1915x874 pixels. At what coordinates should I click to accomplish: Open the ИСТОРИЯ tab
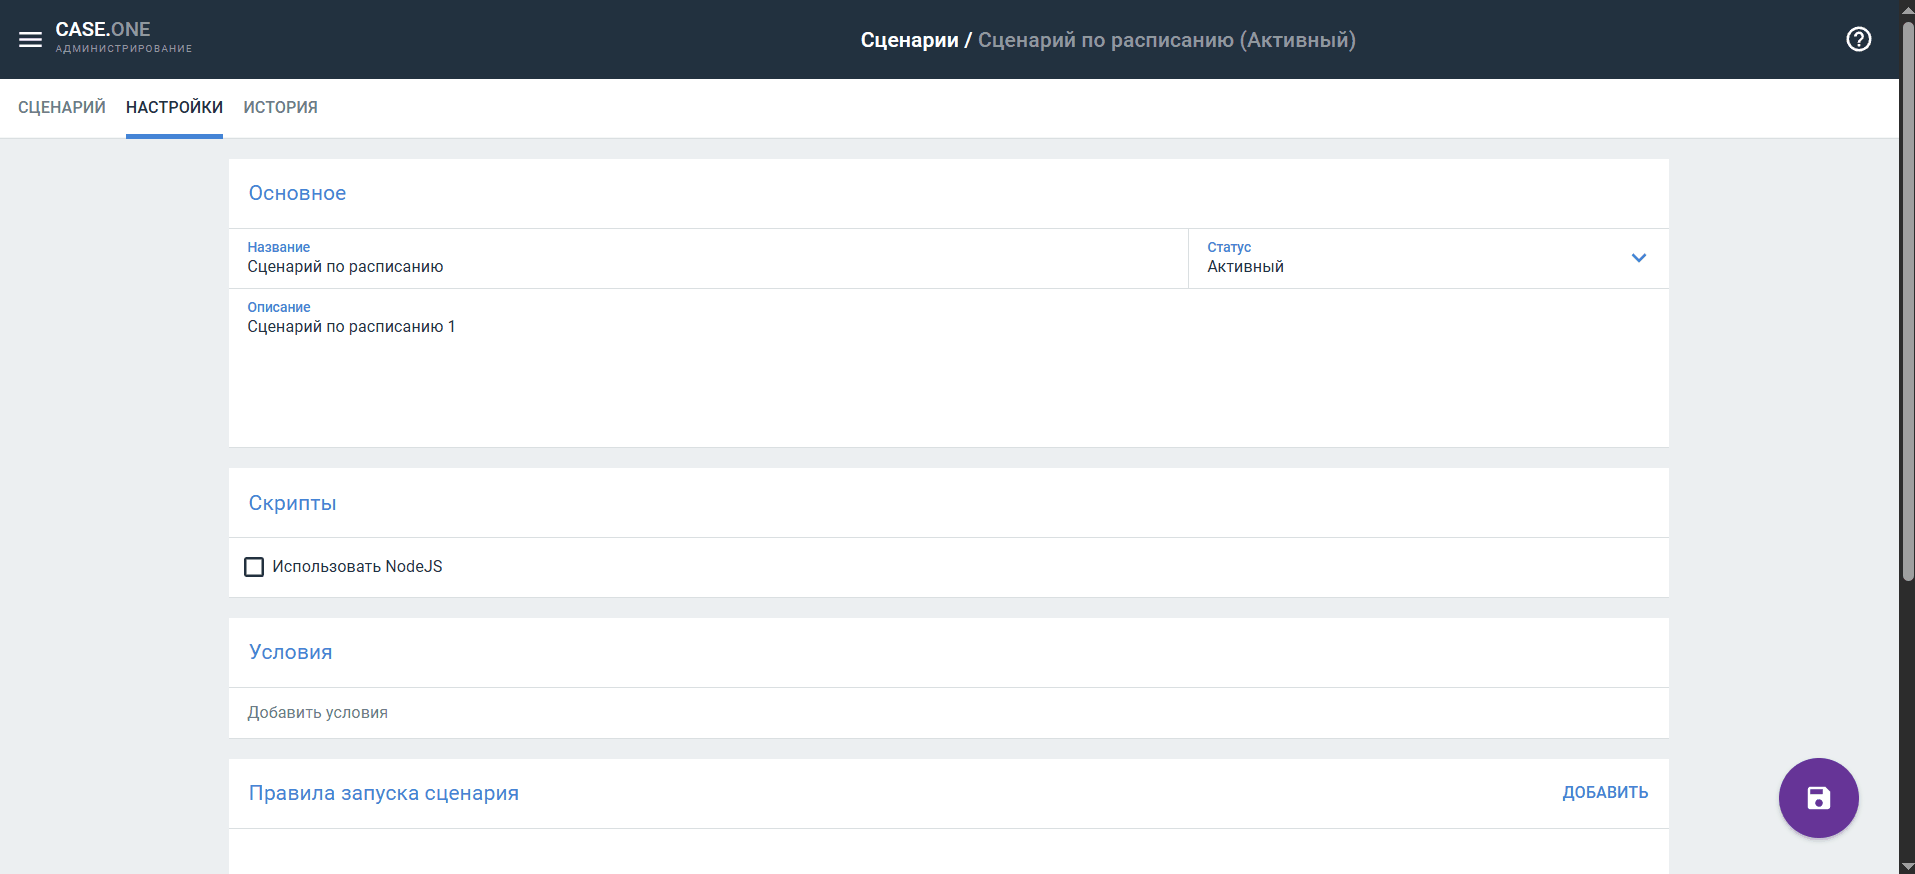[x=280, y=108]
